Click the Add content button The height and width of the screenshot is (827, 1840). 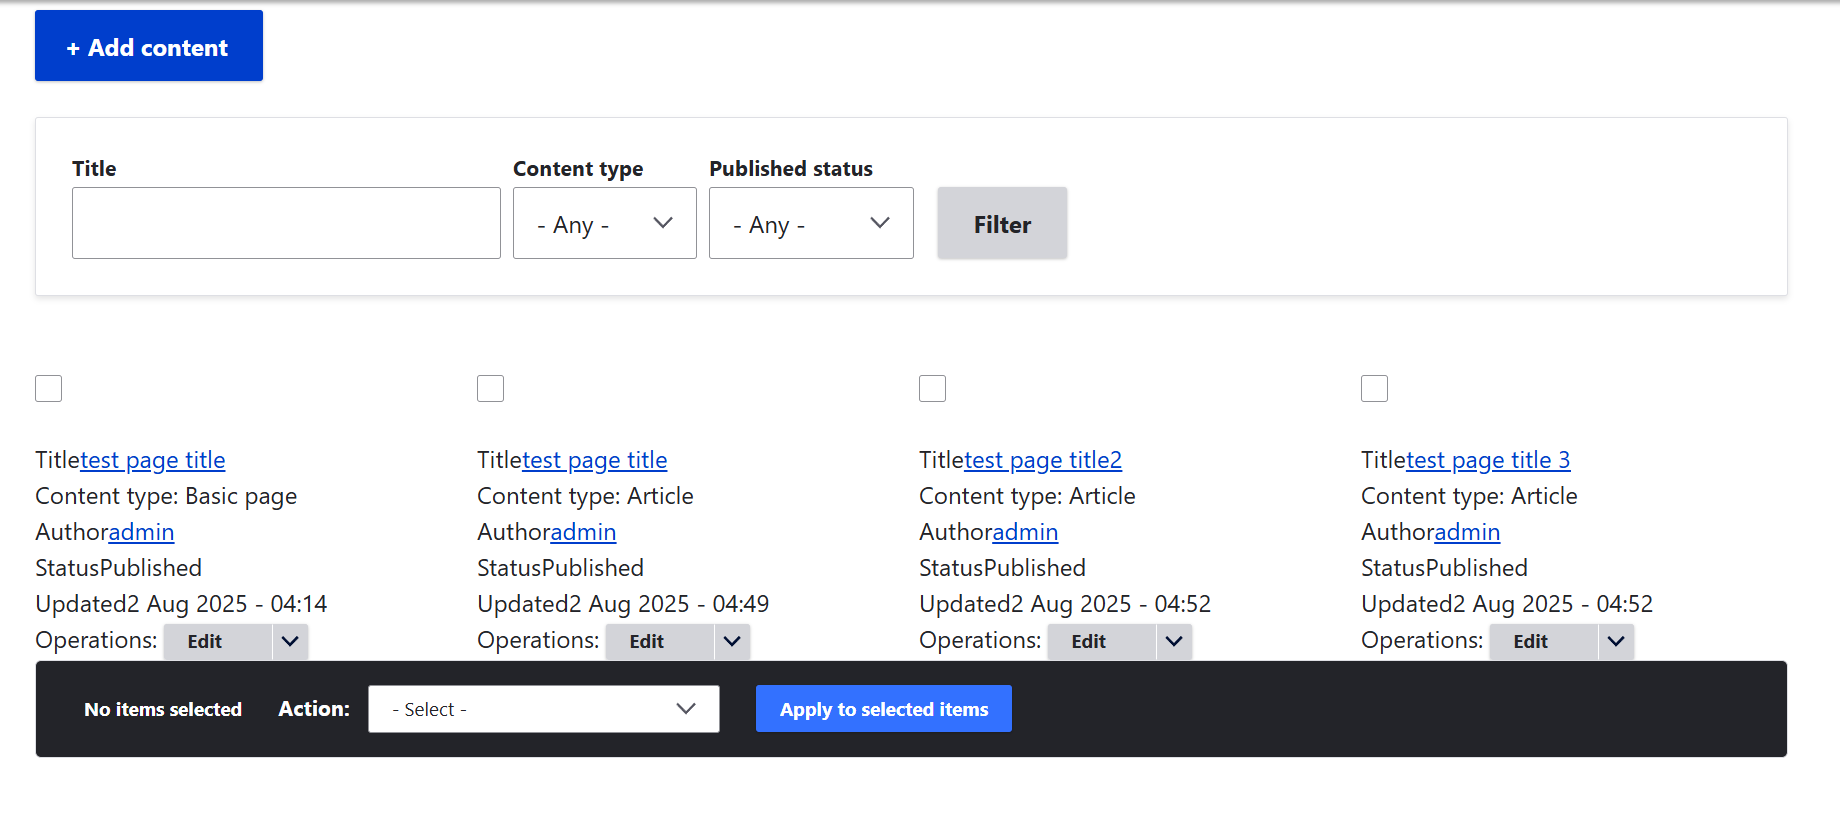coord(148,46)
